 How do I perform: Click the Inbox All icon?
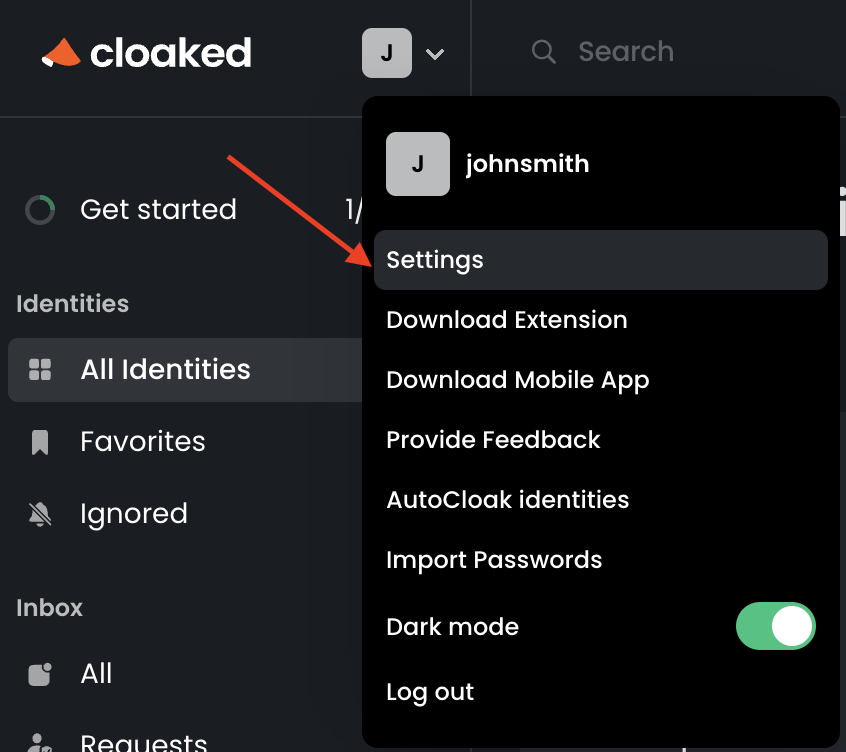[x=40, y=674]
